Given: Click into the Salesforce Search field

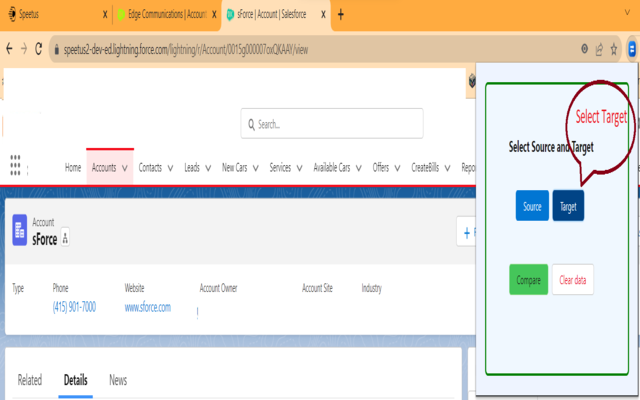Looking at the screenshot, I should [332, 123].
